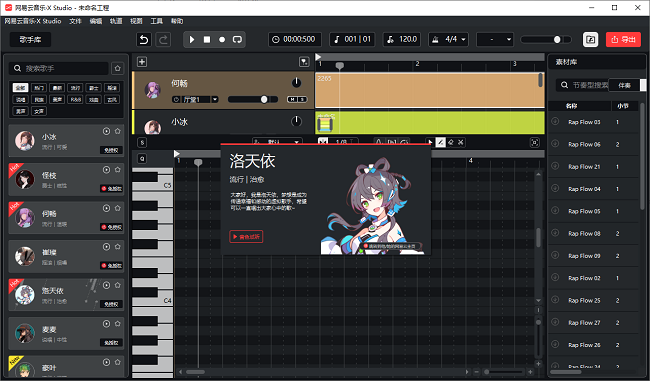Open the 文件 menu
Image resolution: width=650 pixels, height=381 pixels.
click(75, 21)
